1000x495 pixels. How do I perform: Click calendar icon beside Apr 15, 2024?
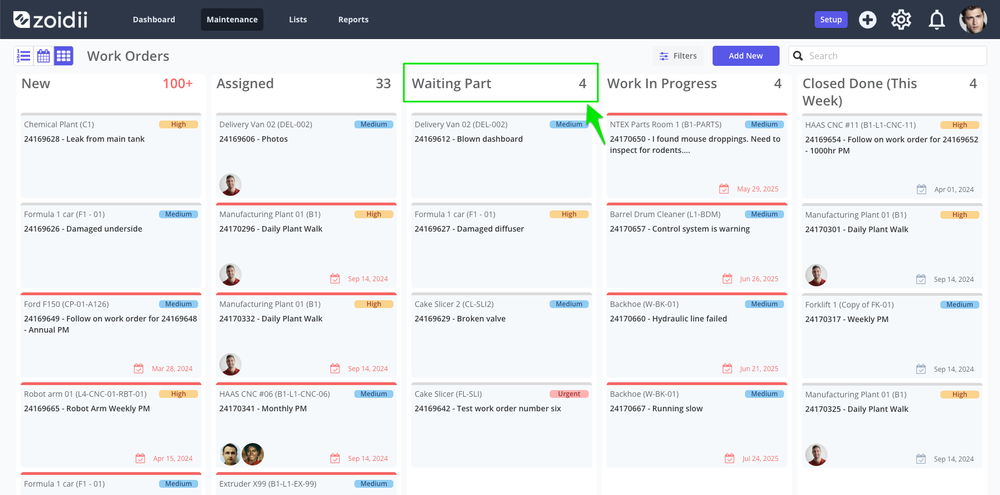pos(140,458)
